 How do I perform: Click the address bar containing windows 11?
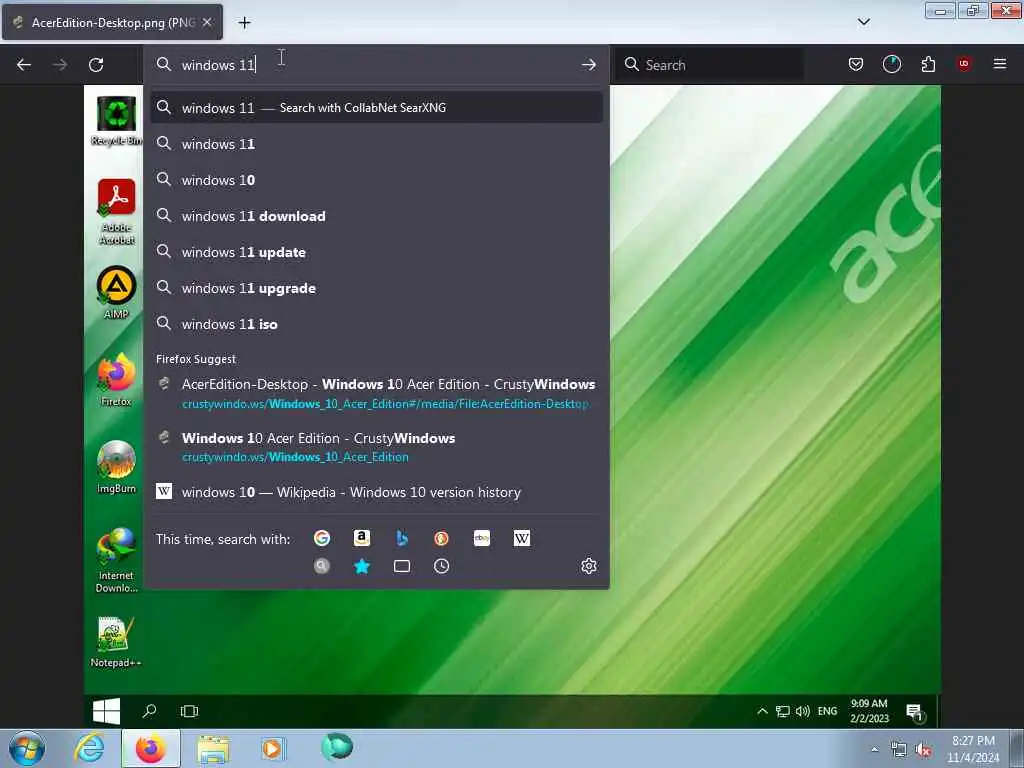376,65
